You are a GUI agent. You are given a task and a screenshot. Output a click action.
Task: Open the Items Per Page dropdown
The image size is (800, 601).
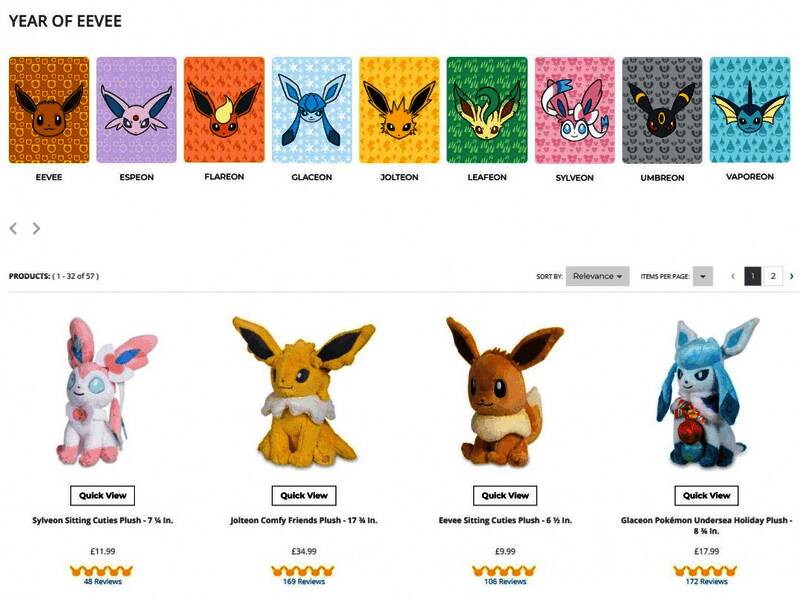[x=703, y=276]
